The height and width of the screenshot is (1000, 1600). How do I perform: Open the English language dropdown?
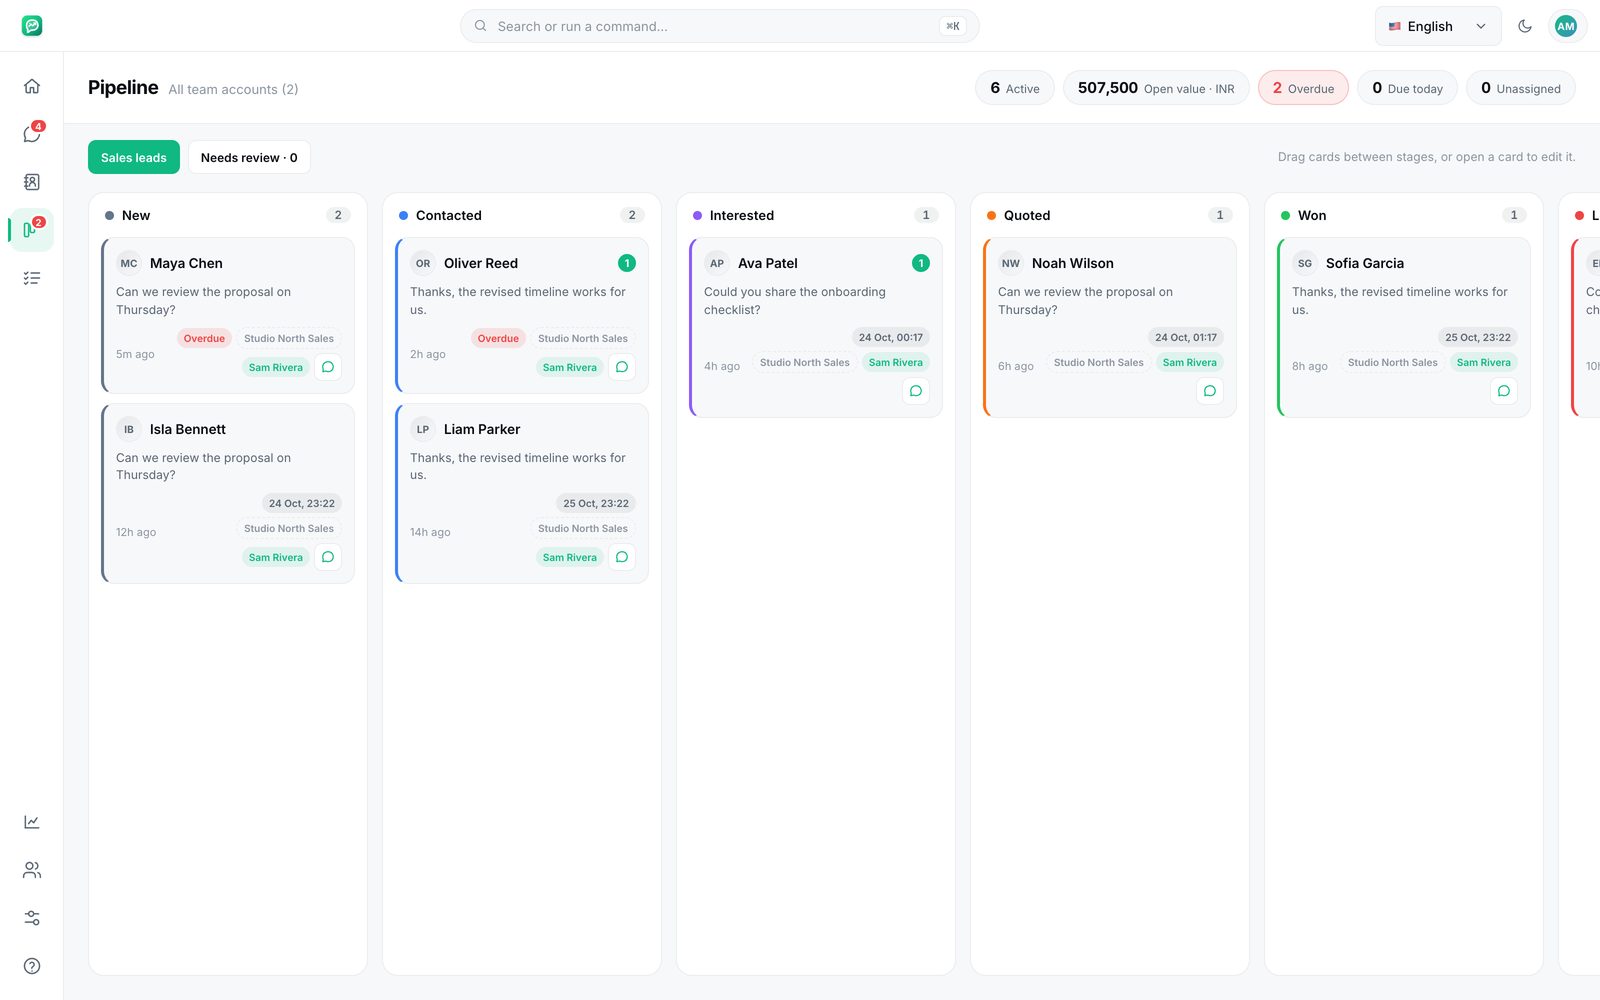1438,26
